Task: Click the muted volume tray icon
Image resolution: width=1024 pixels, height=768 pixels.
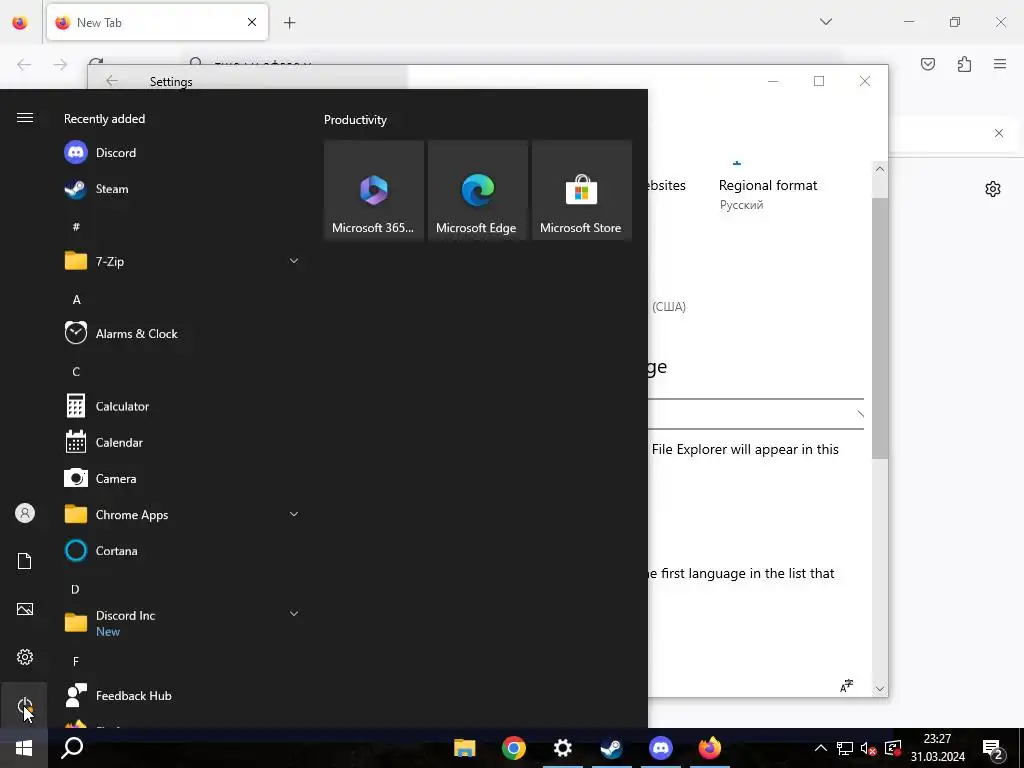Action: pyautogui.click(x=869, y=748)
